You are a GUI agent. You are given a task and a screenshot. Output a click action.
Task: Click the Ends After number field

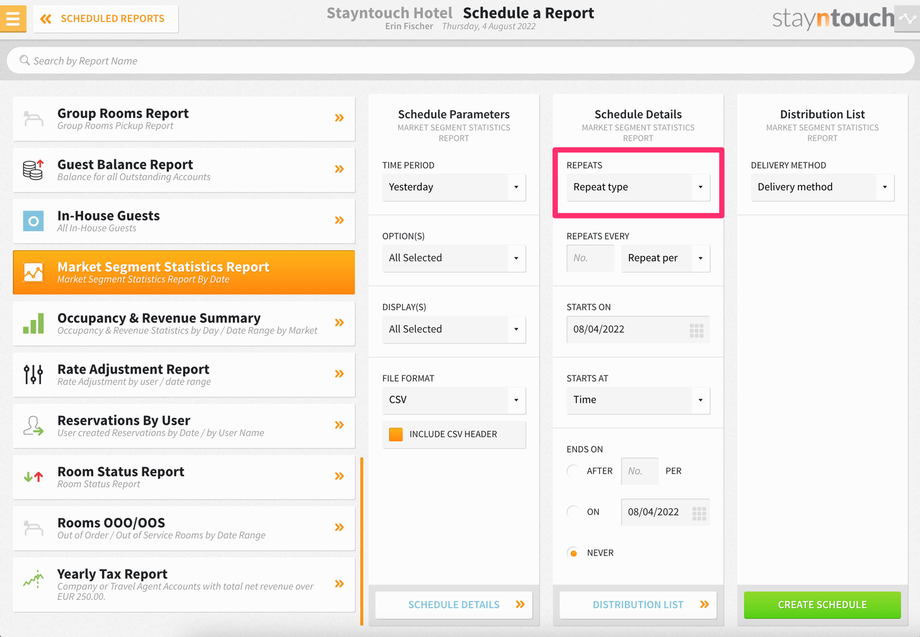pyautogui.click(x=640, y=471)
